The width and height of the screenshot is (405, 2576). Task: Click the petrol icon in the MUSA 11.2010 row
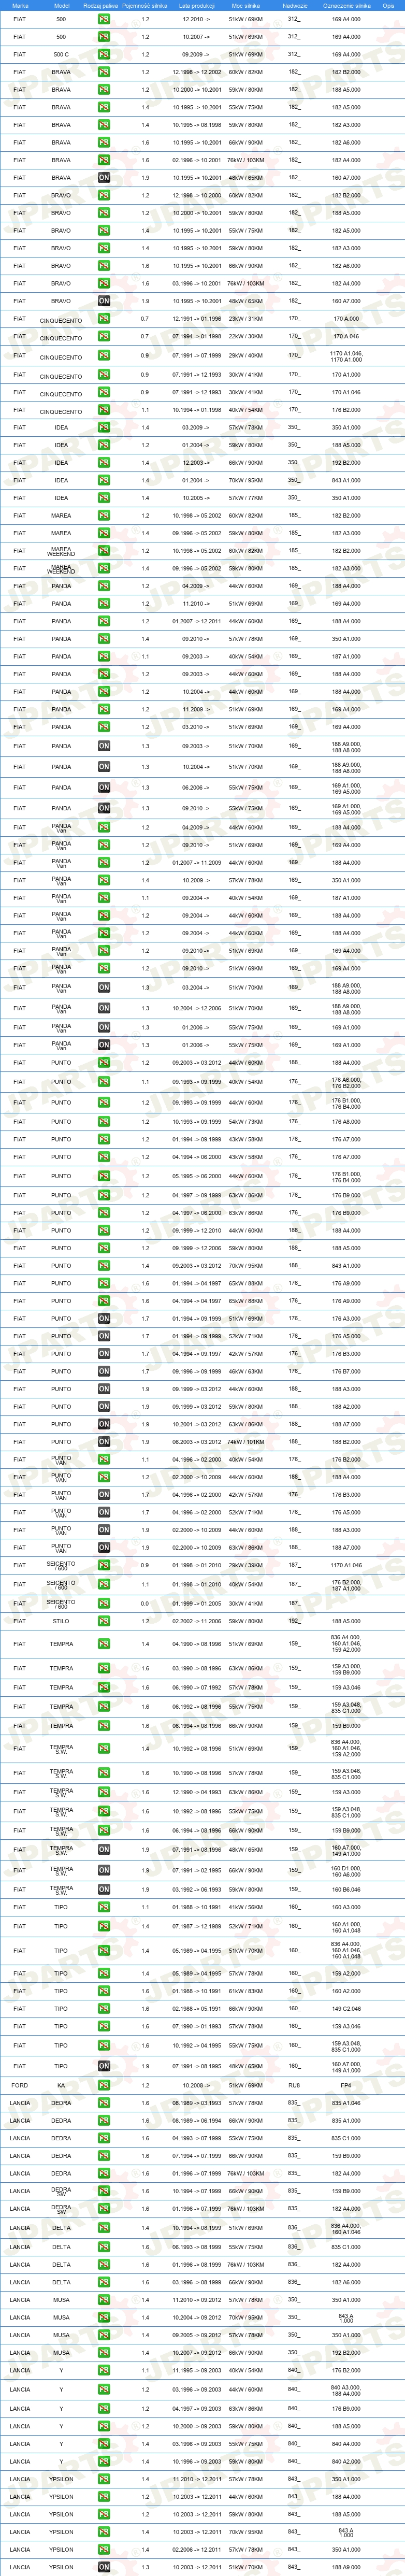(104, 2299)
